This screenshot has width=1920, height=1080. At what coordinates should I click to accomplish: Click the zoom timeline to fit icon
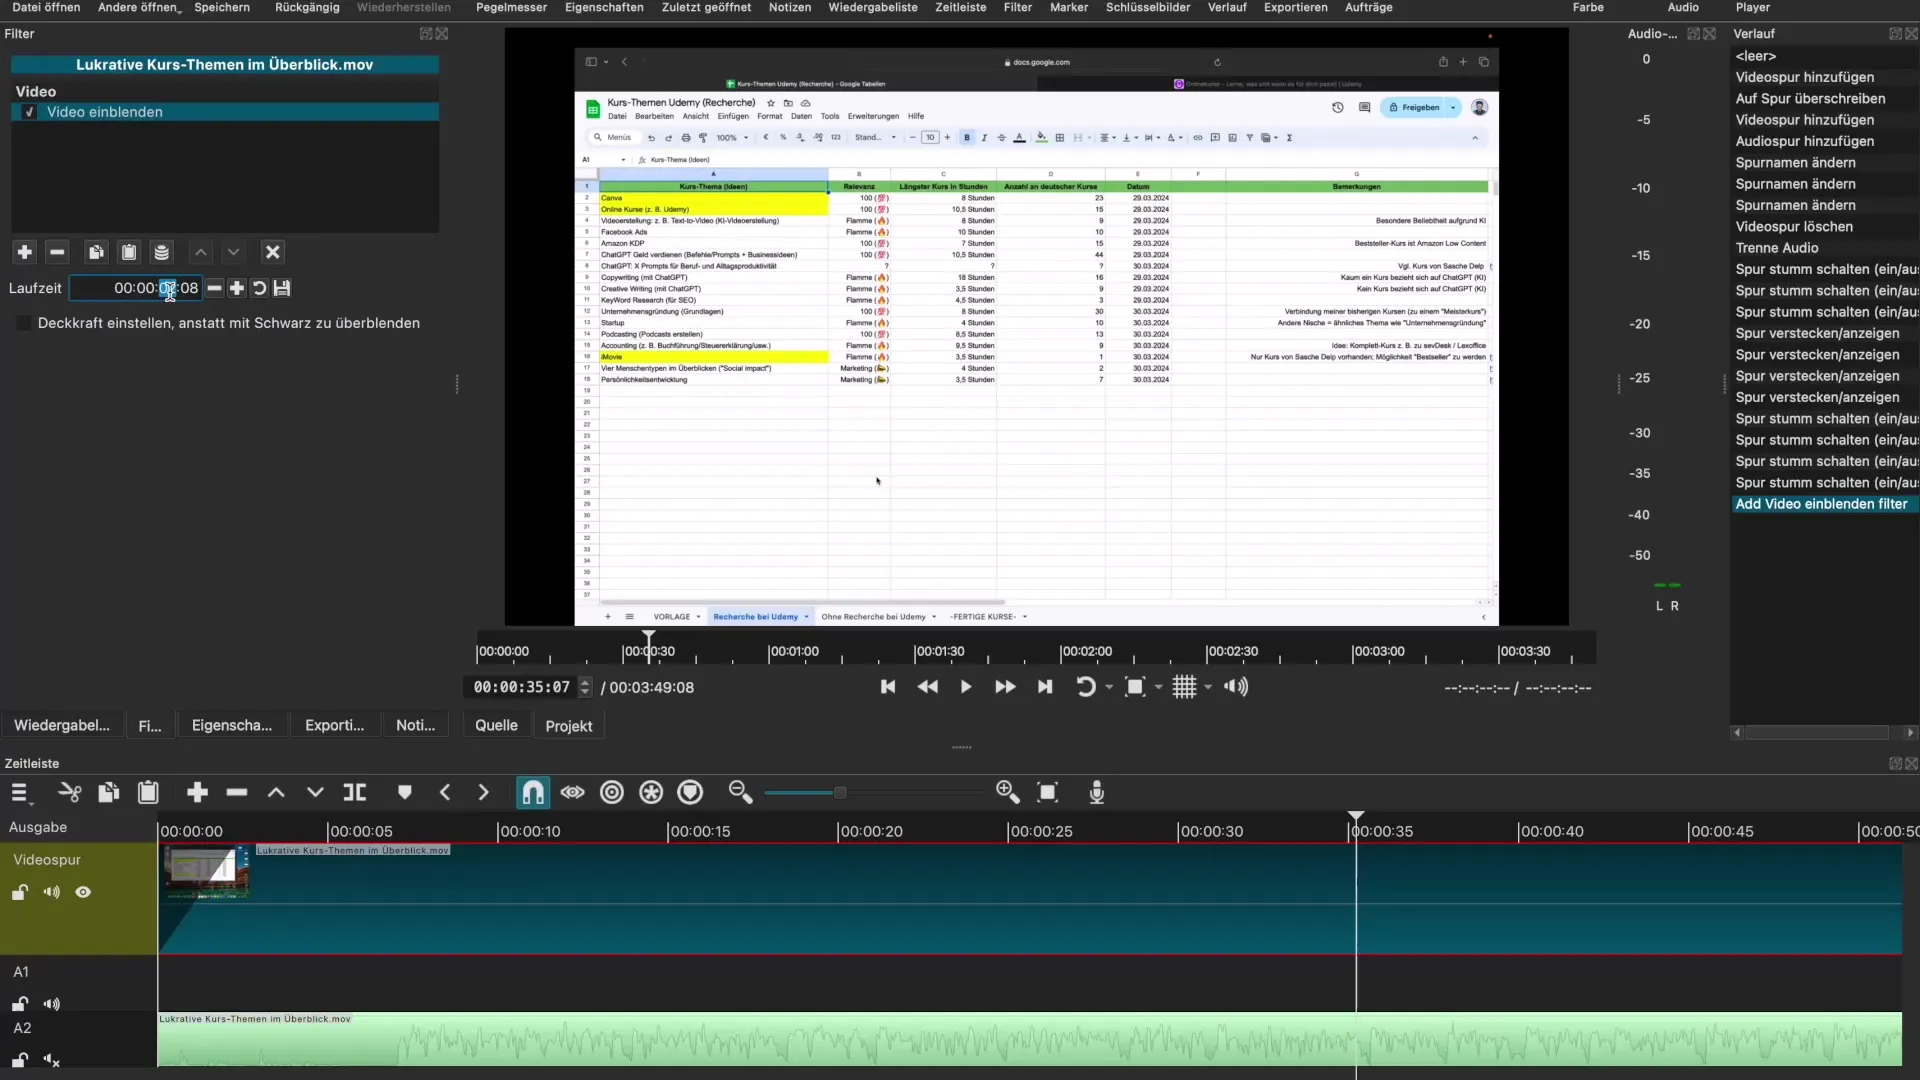pyautogui.click(x=1048, y=793)
